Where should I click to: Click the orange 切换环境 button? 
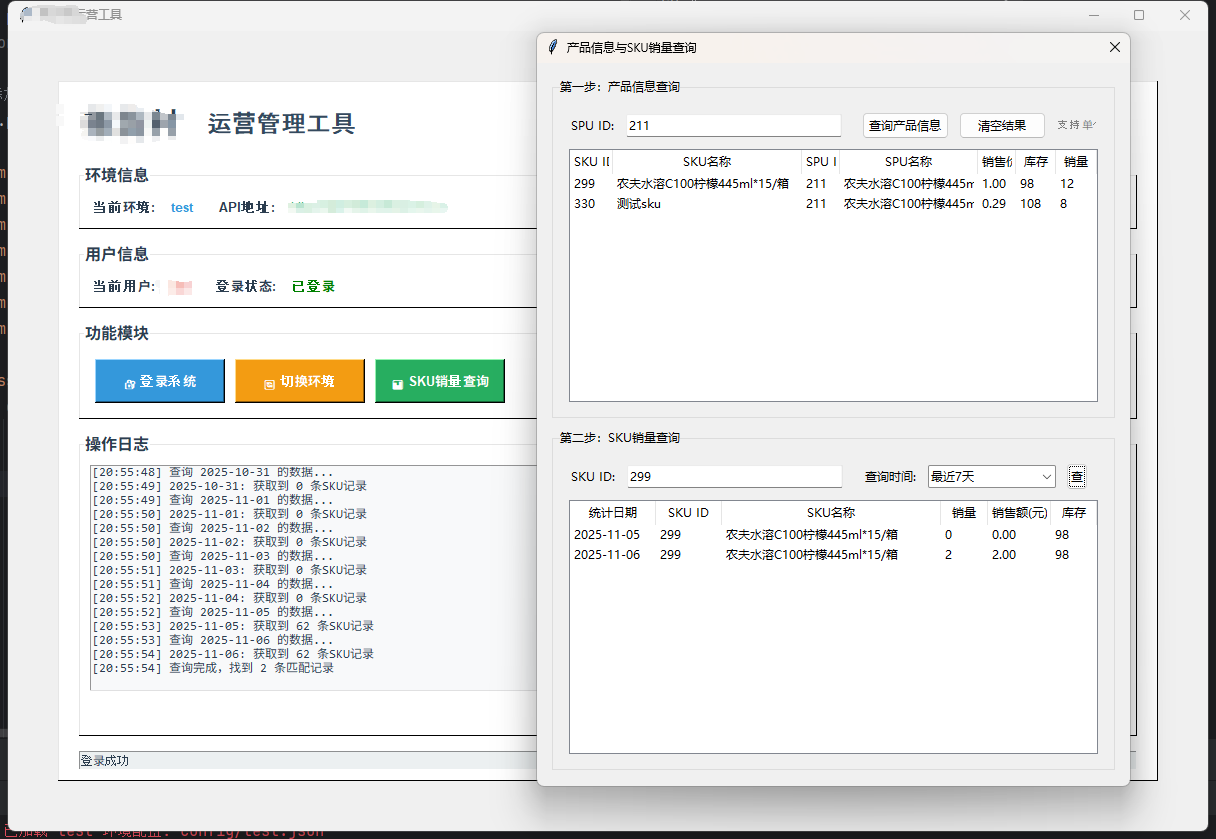pyautogui.click(x=300, y=381)
